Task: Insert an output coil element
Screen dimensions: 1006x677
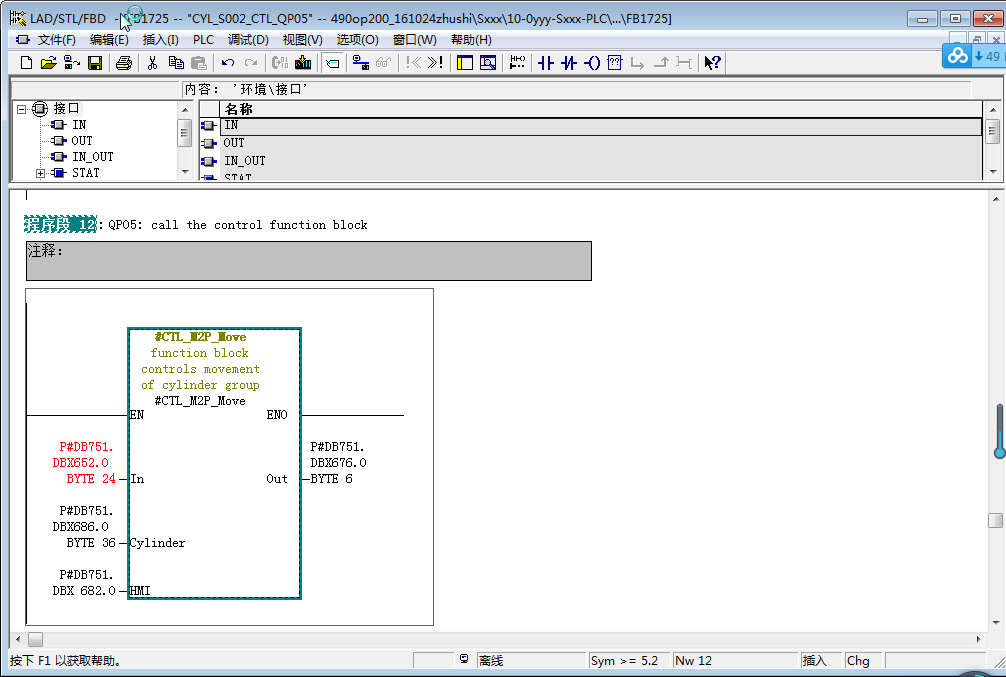Action: [x=592, y=63]
